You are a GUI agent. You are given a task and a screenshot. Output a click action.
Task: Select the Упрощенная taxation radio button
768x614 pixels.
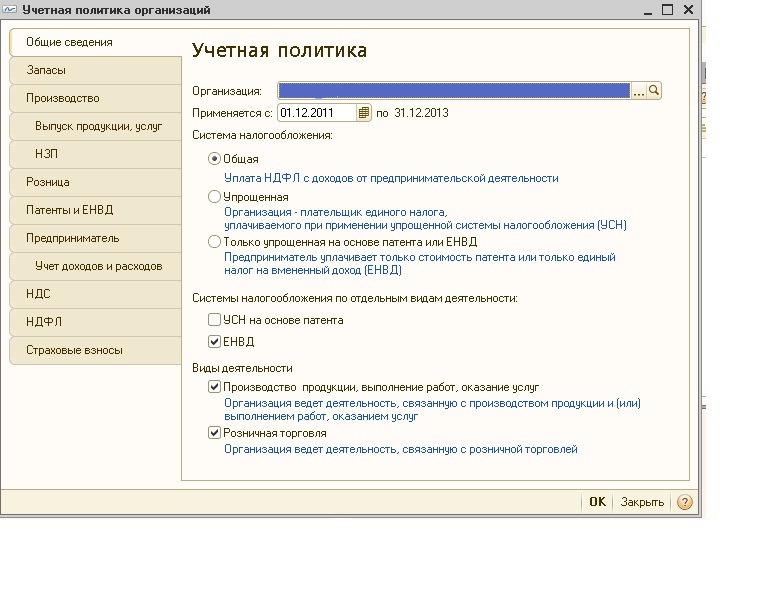click(214, 197)
